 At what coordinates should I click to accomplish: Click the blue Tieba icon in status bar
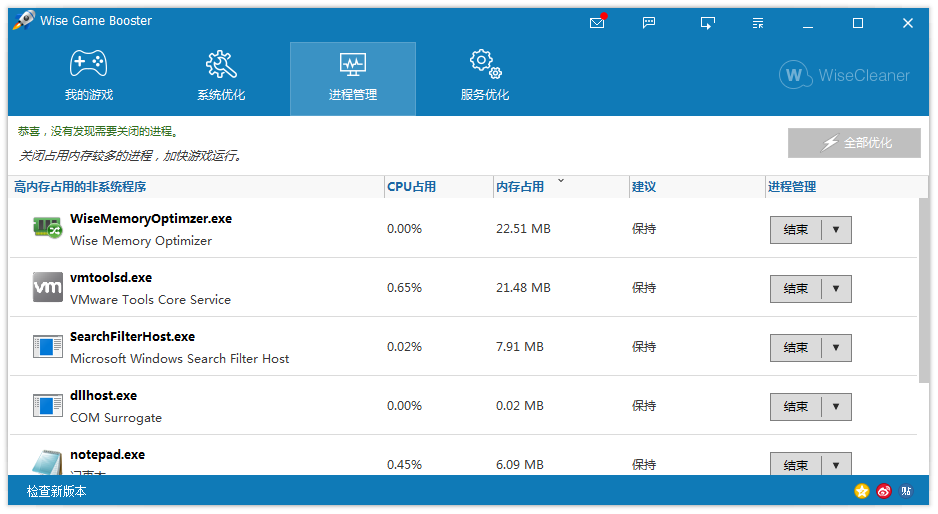coord(906,491)
